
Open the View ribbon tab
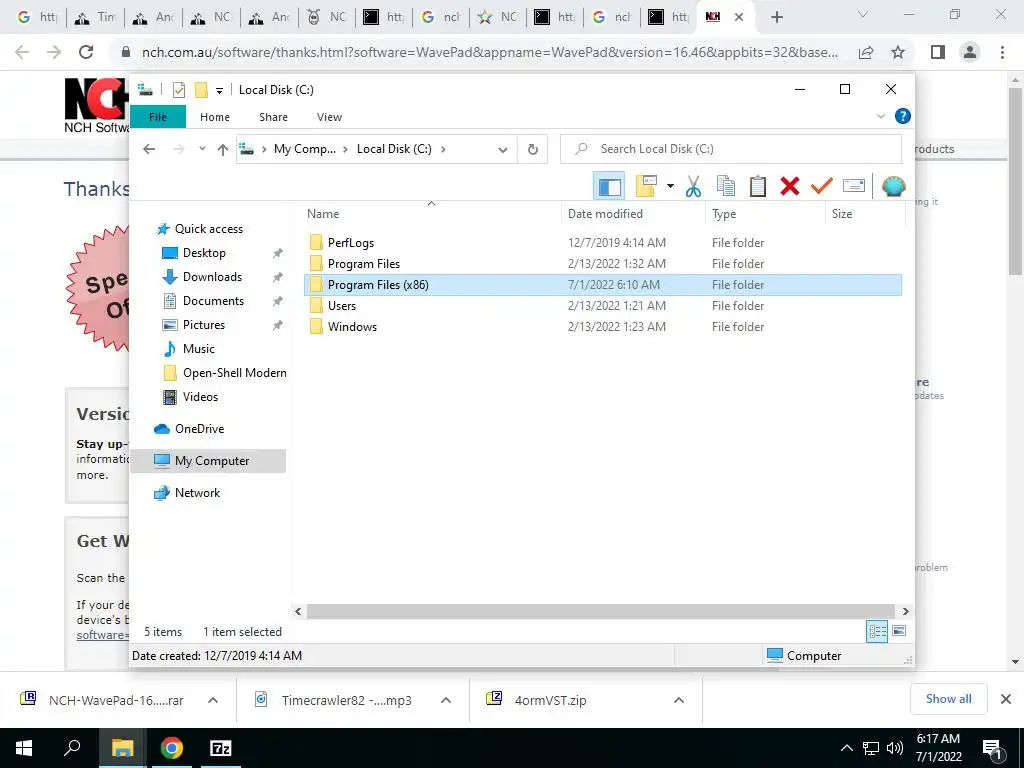tap(329, 117)
